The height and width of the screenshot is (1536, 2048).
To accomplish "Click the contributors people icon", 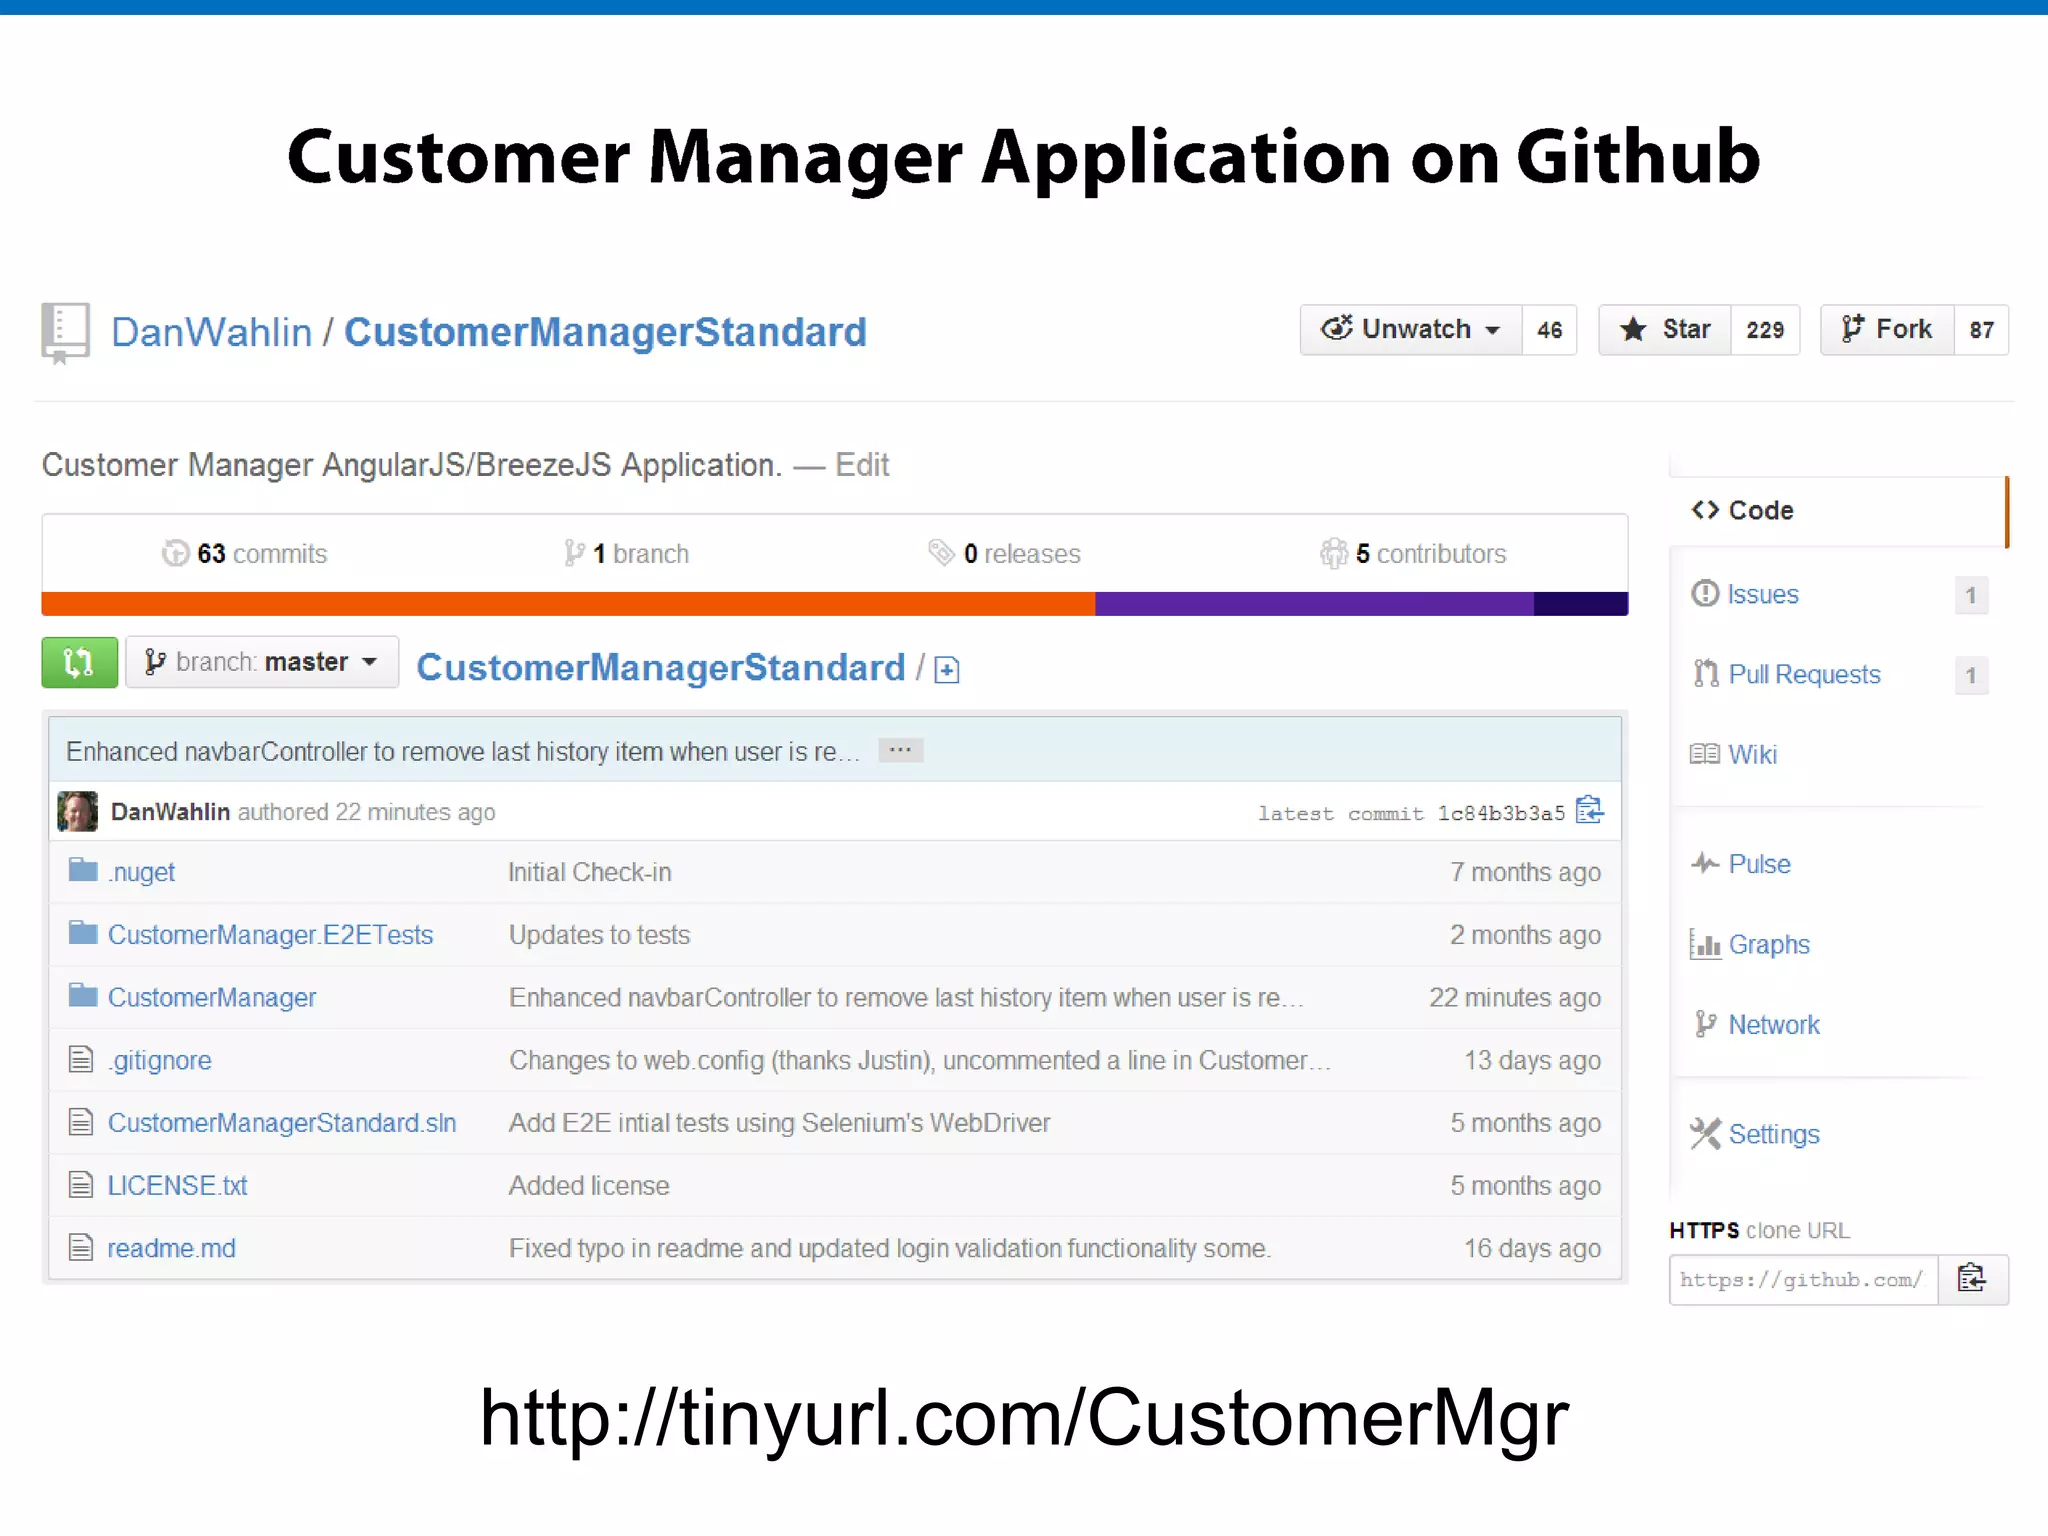I will (1333, 553).
